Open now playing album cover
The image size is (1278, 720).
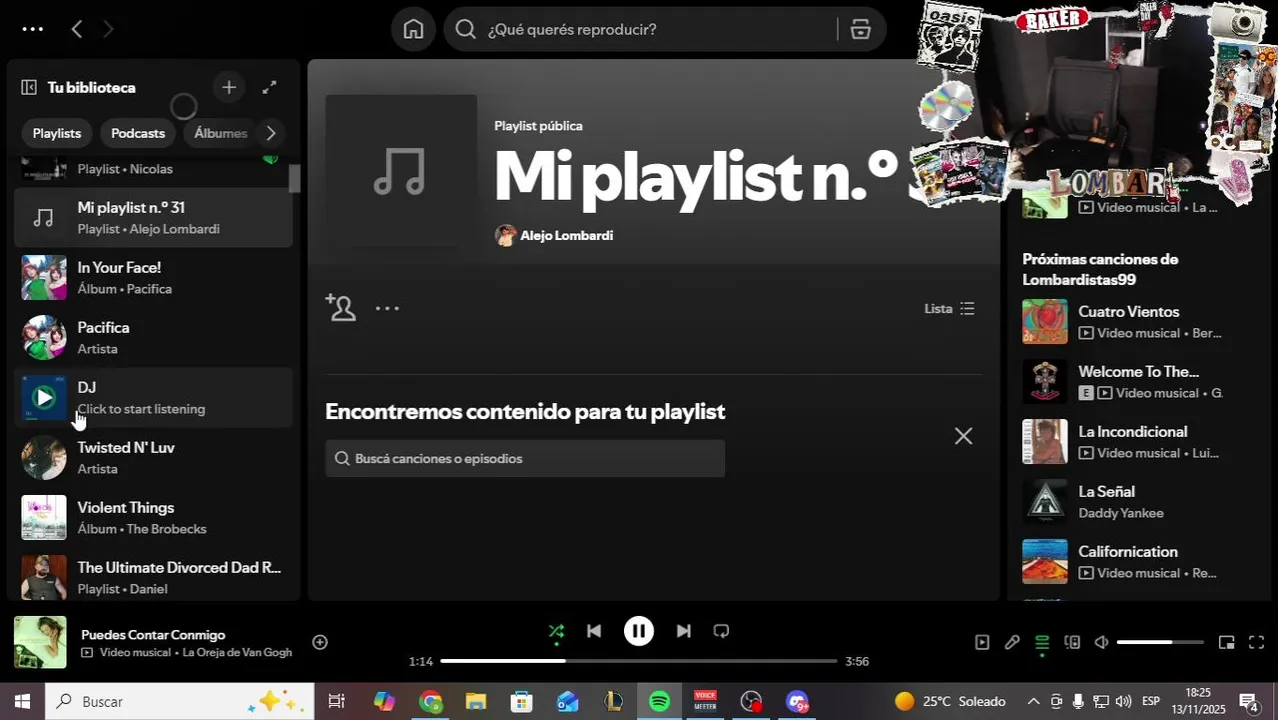(40, 642)
